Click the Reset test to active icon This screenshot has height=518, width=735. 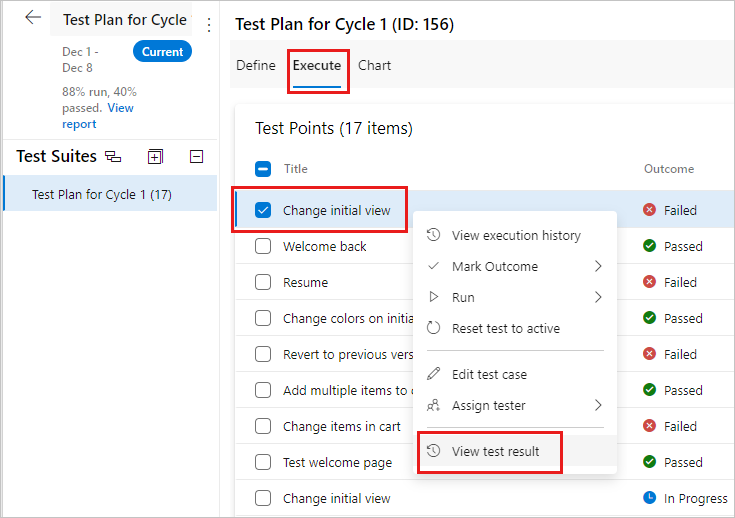tap(433, 328)
